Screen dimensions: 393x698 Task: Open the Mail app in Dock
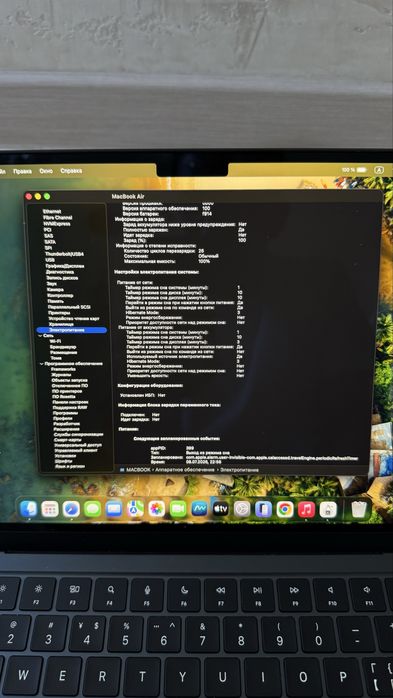(x=114, y=509)
